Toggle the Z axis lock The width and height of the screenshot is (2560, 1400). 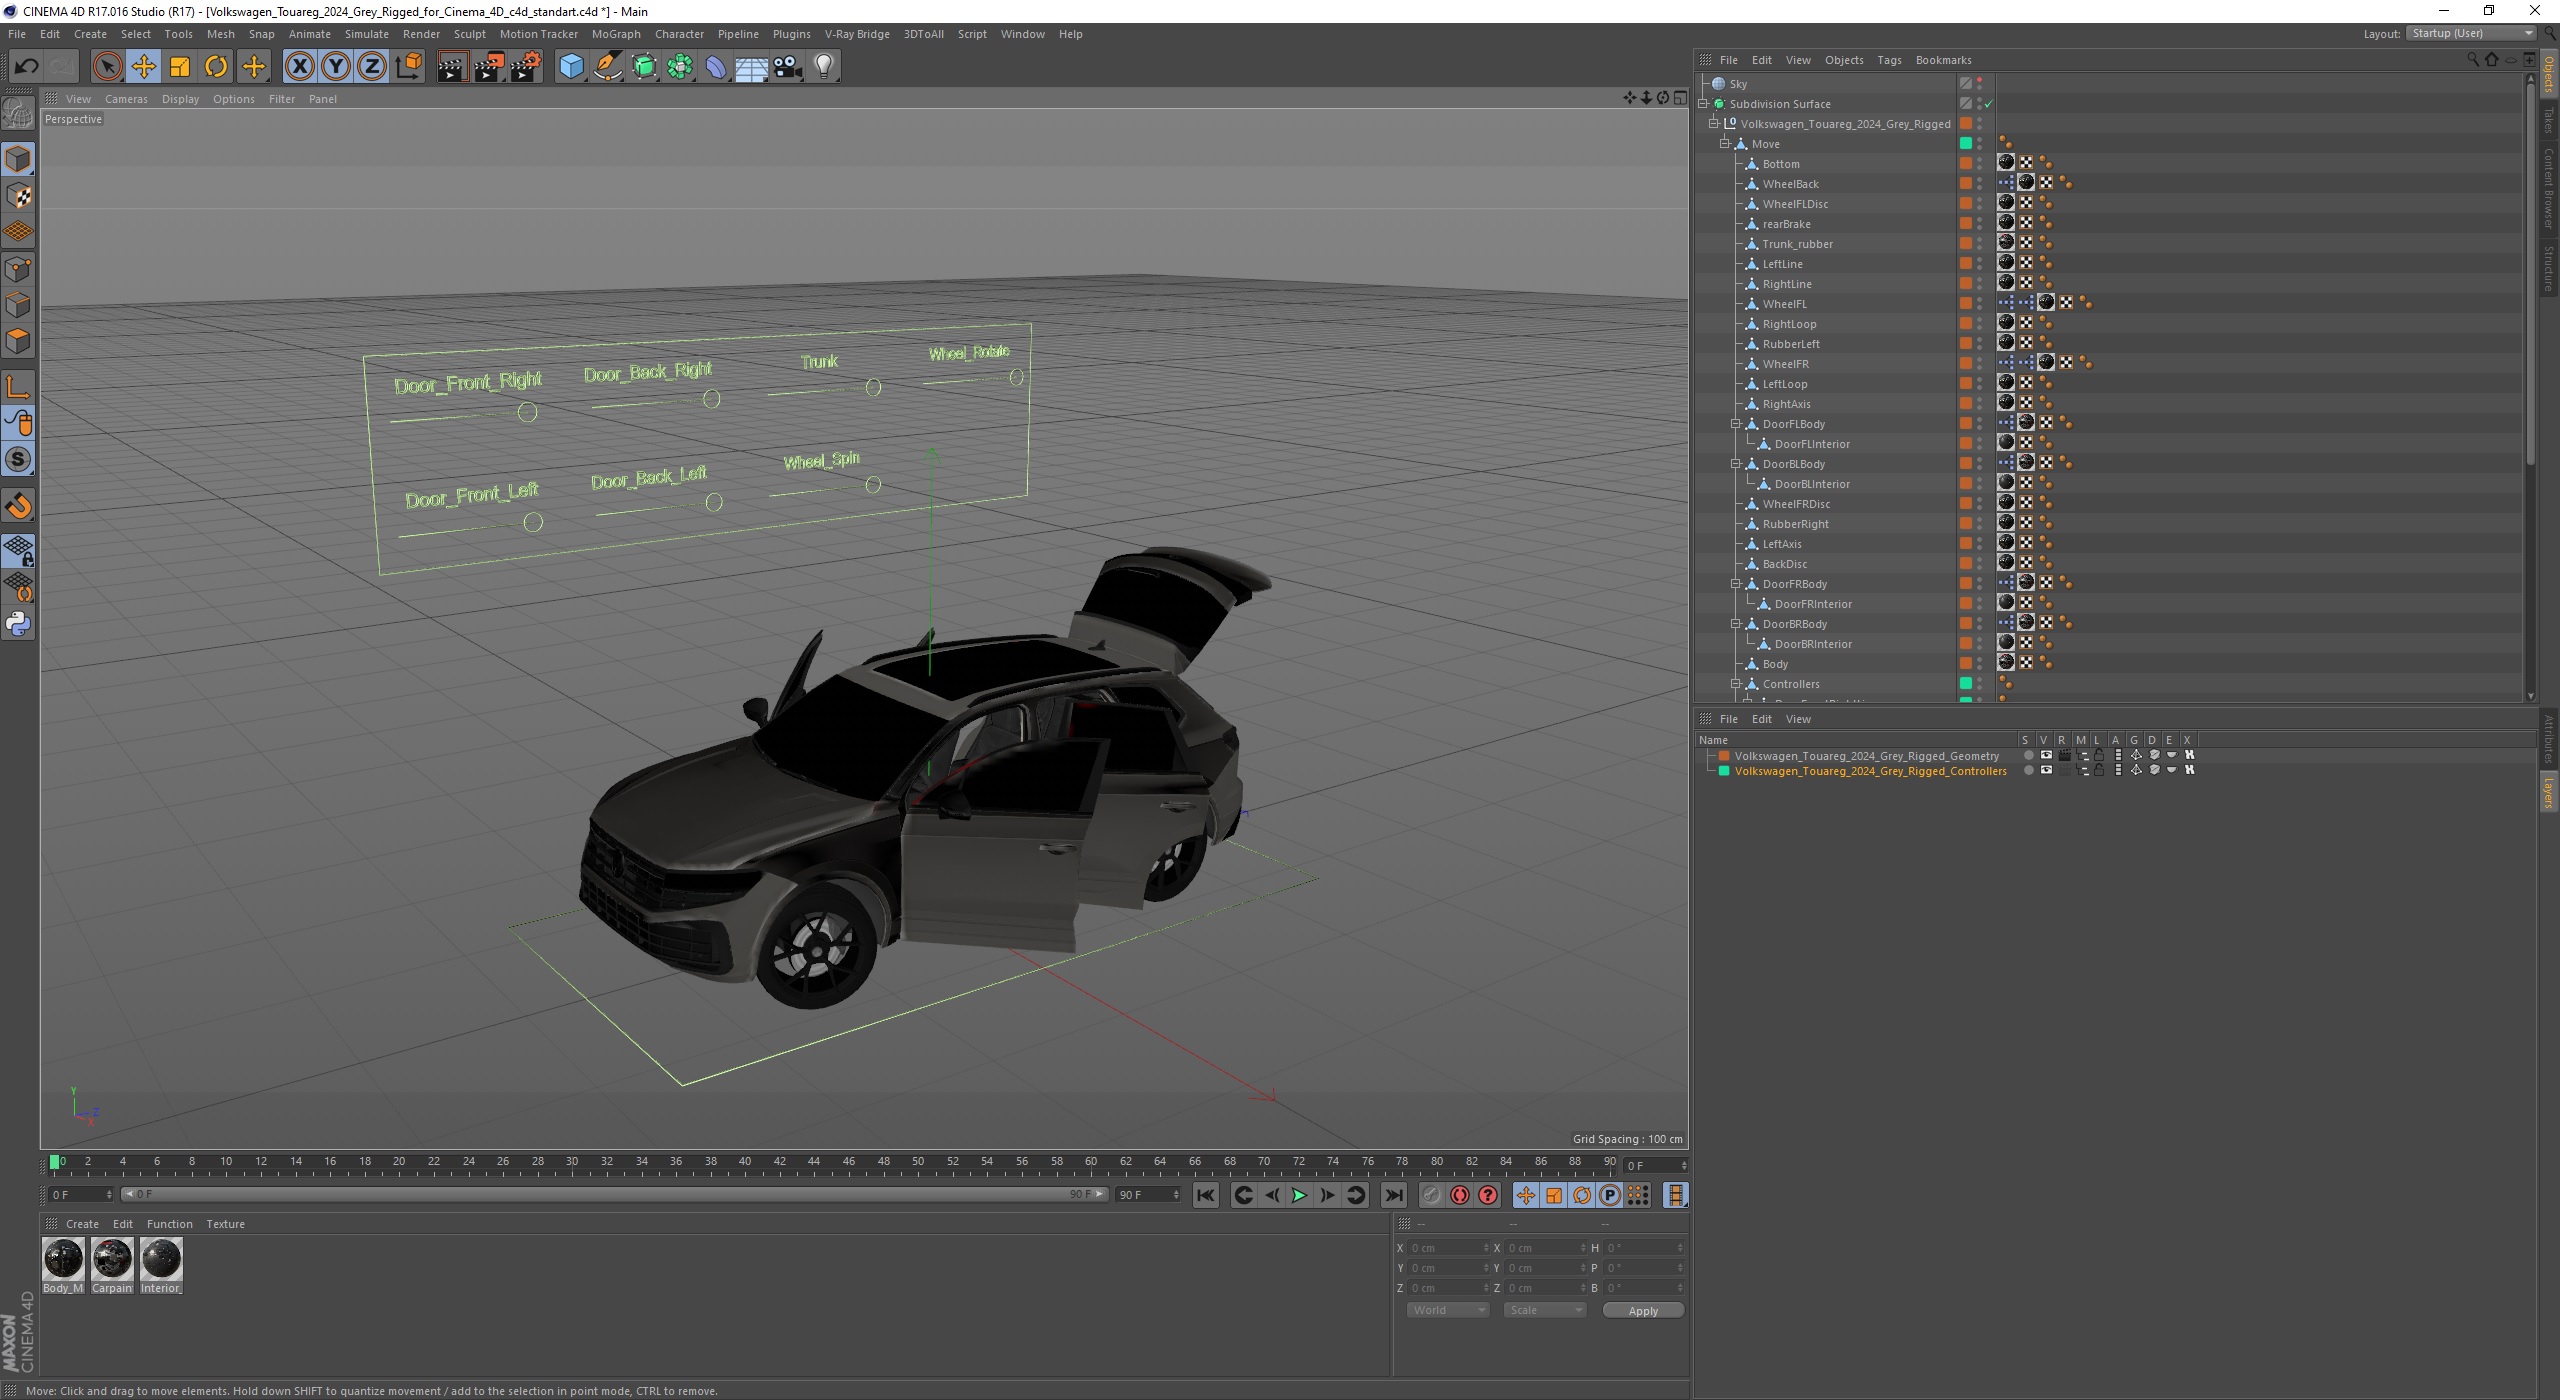372,67
